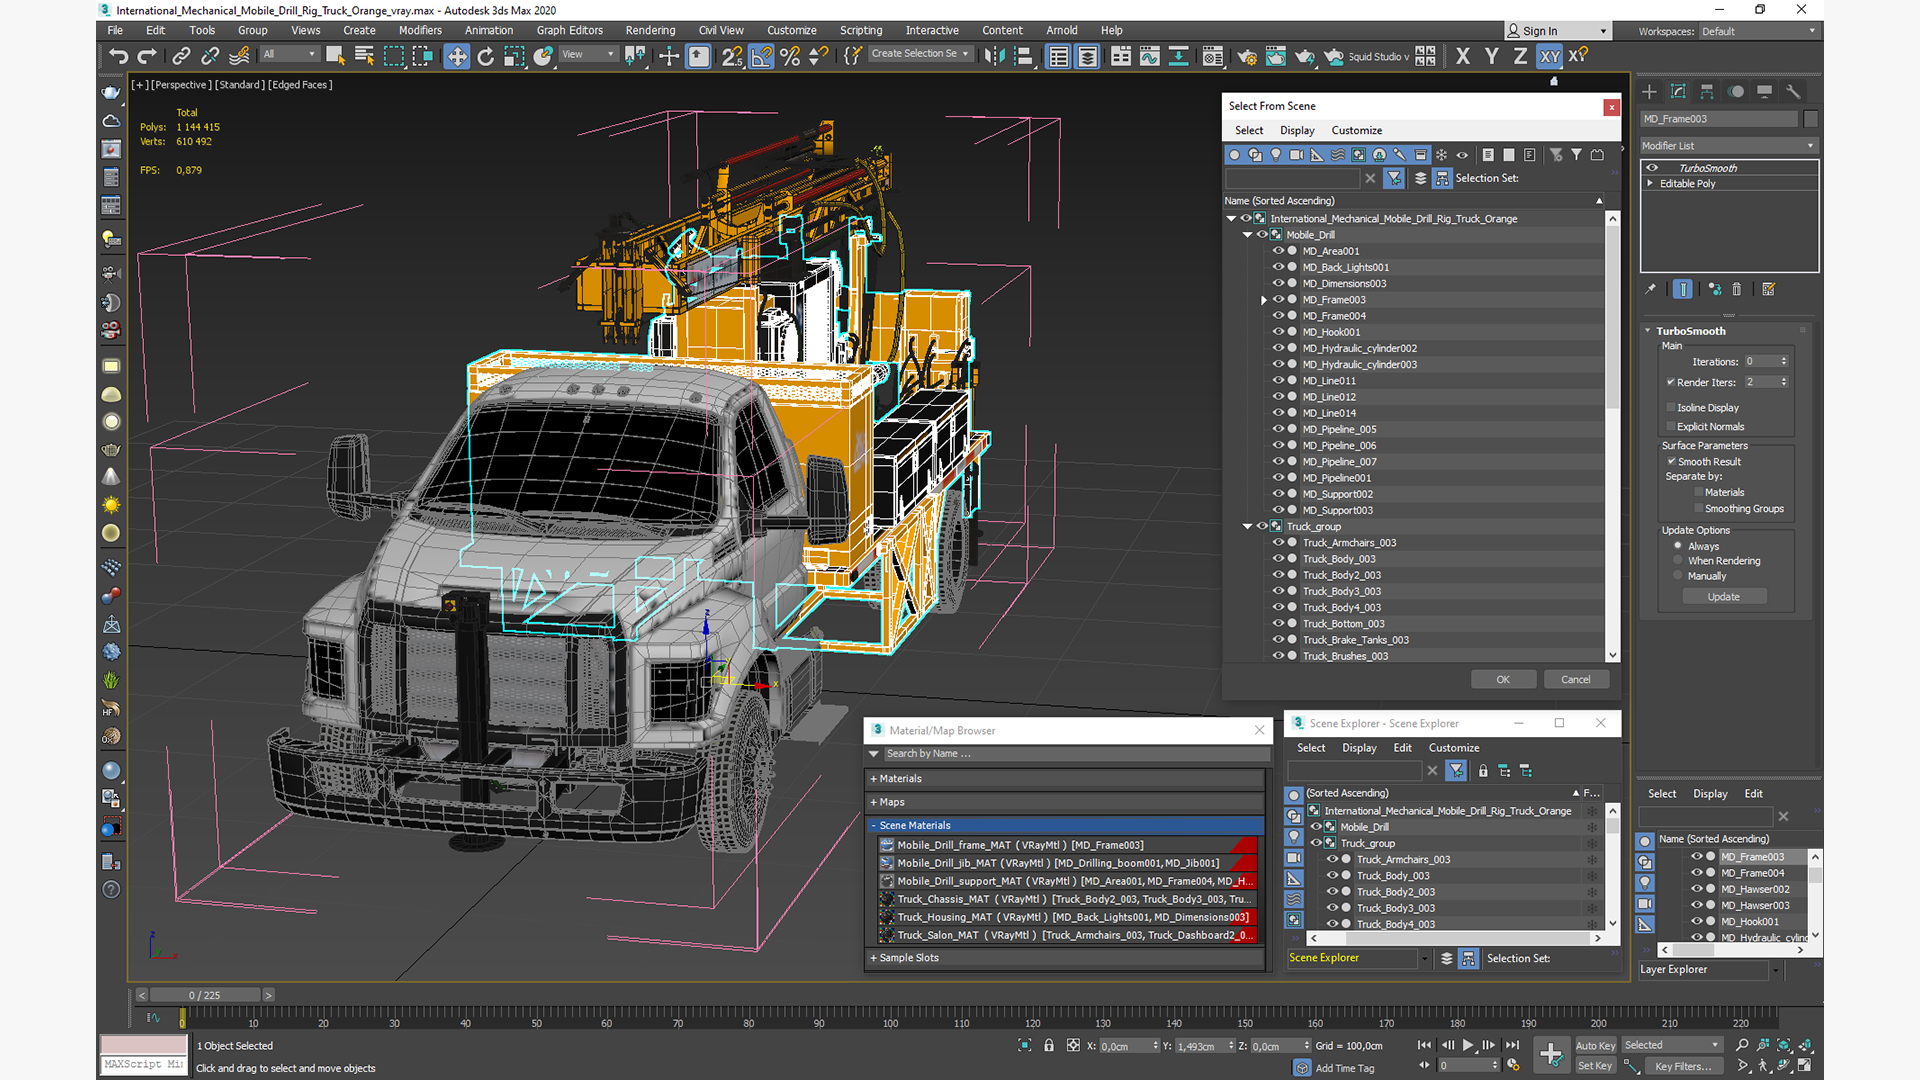Image resolution: width=1920 pixels, height=1080 pixels.
Task: Click the pink MAXScript listener color box
Action: [143, 1045]
